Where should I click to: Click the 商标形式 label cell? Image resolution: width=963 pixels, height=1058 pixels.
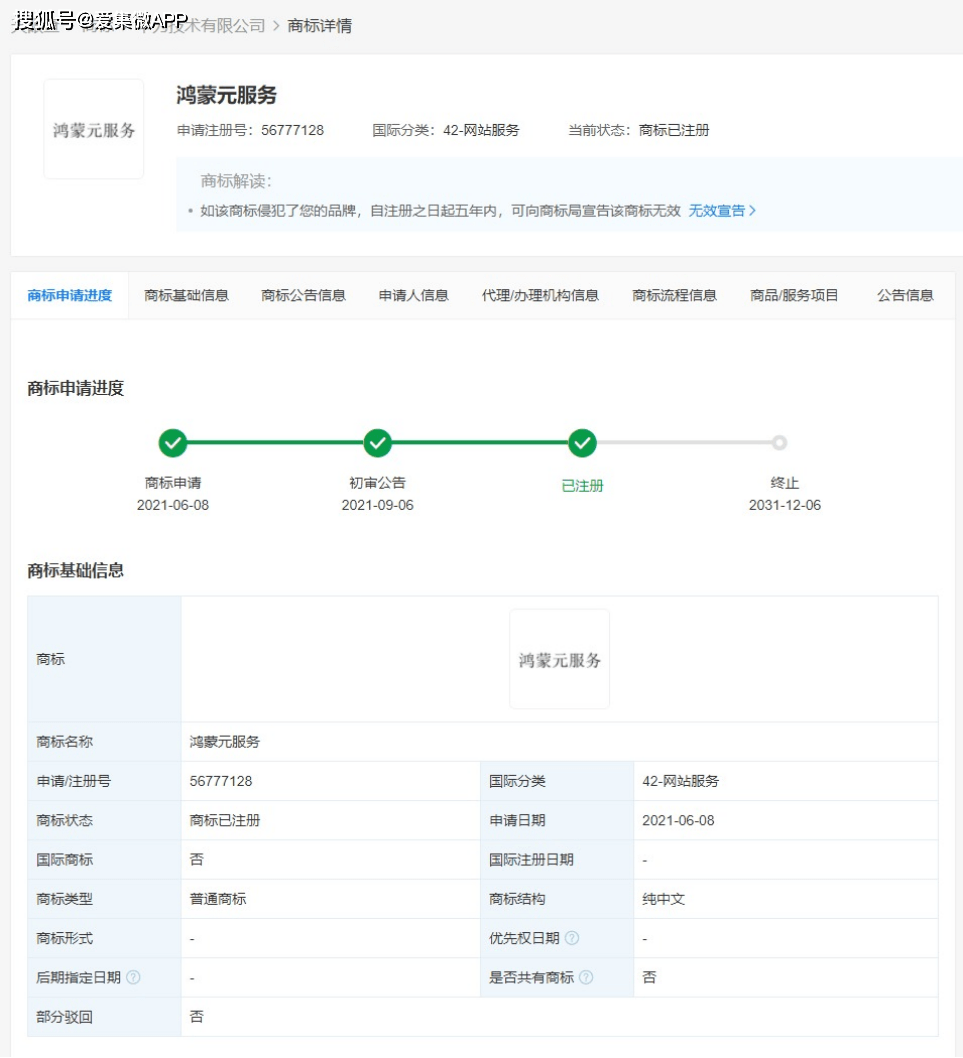[x=104, y=938]
